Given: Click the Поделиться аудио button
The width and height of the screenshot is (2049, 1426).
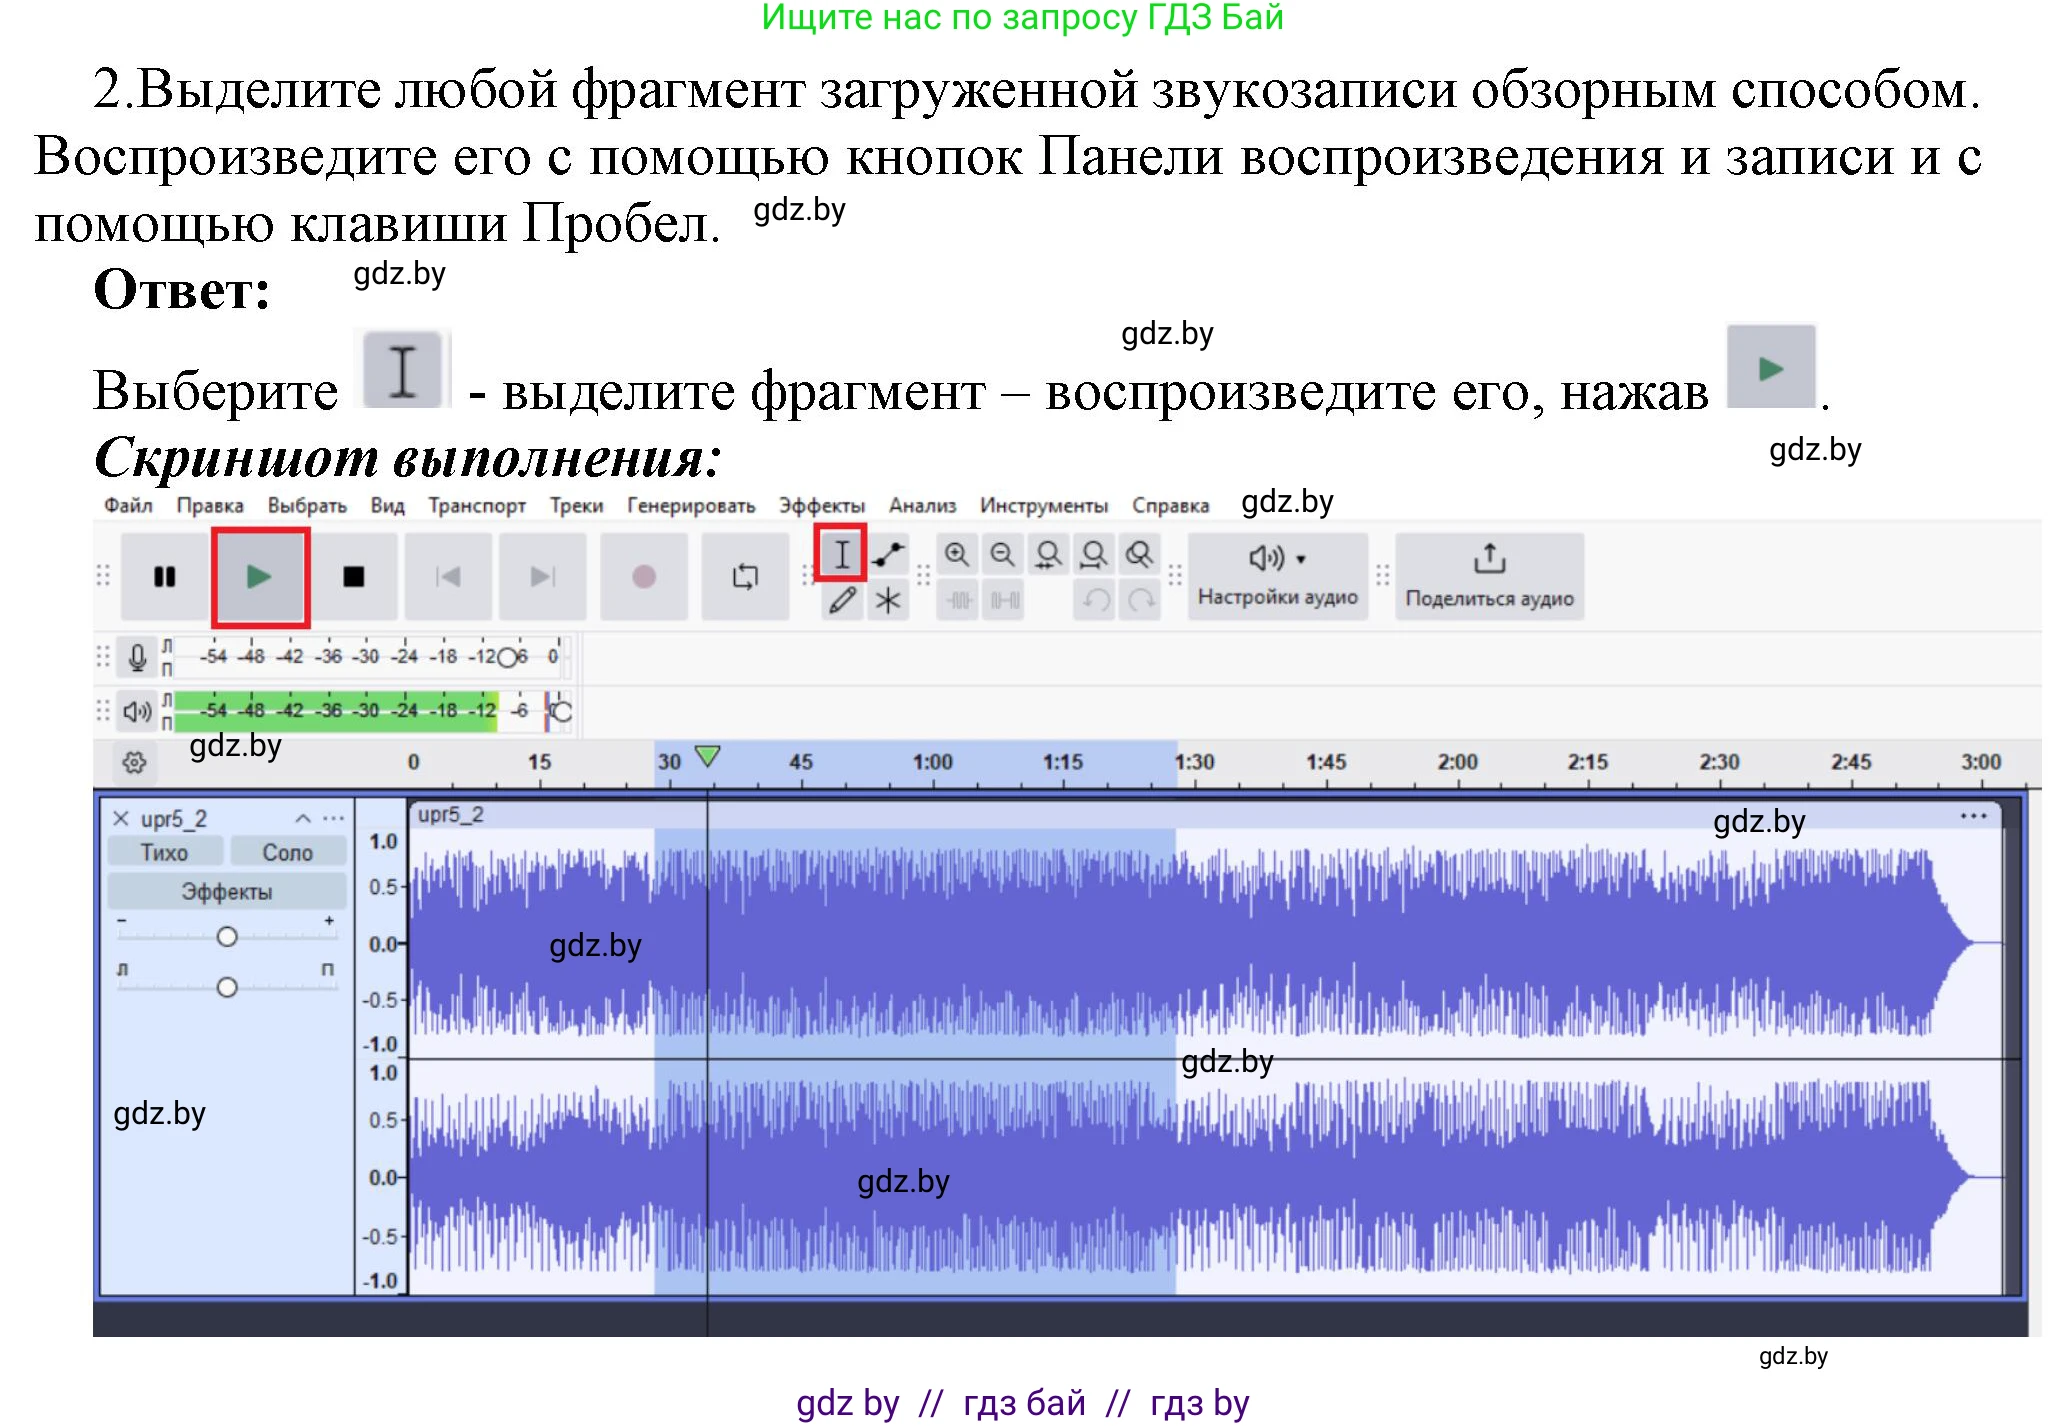Looking at the screenshot, I should pos(1489,575).
